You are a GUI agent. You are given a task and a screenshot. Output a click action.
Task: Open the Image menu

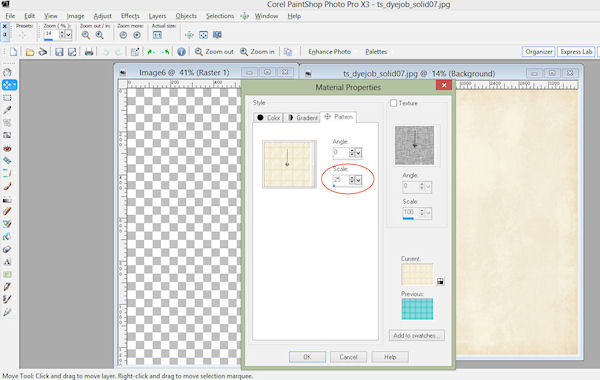point(75,16)
